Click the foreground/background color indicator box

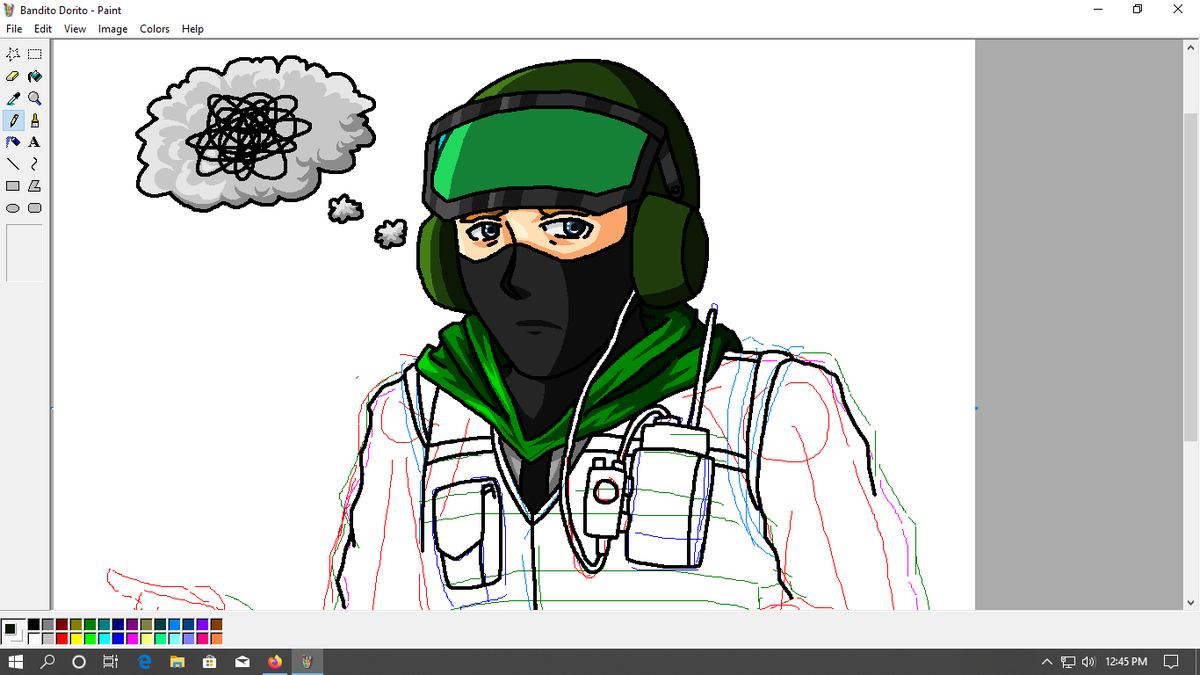pyautogui.click(x=13, y=631)
